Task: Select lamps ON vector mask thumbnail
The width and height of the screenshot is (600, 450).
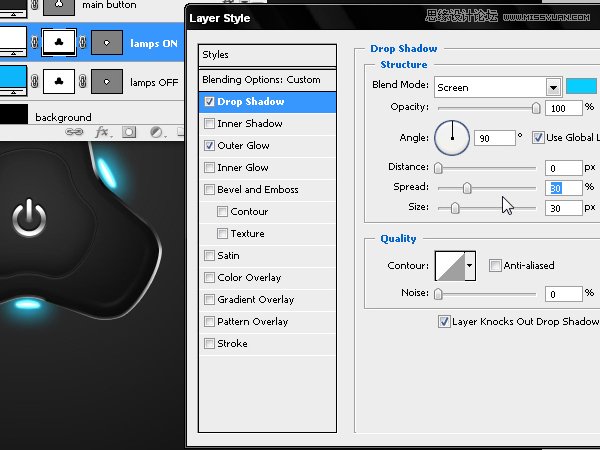Action: click(x=59, y=42)
